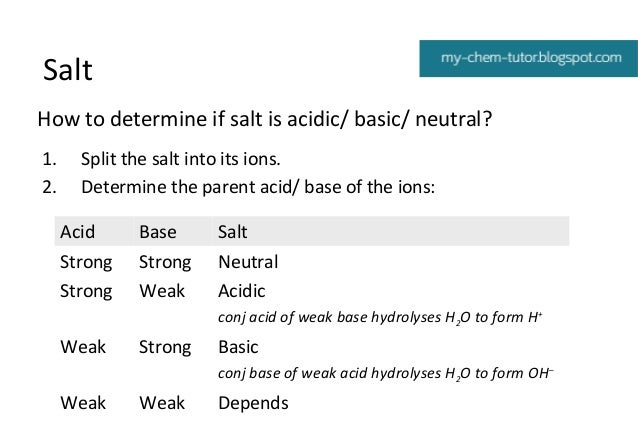Click Weak acid cell in the Depends row
The image size is (638, 442).
(83, 403)
